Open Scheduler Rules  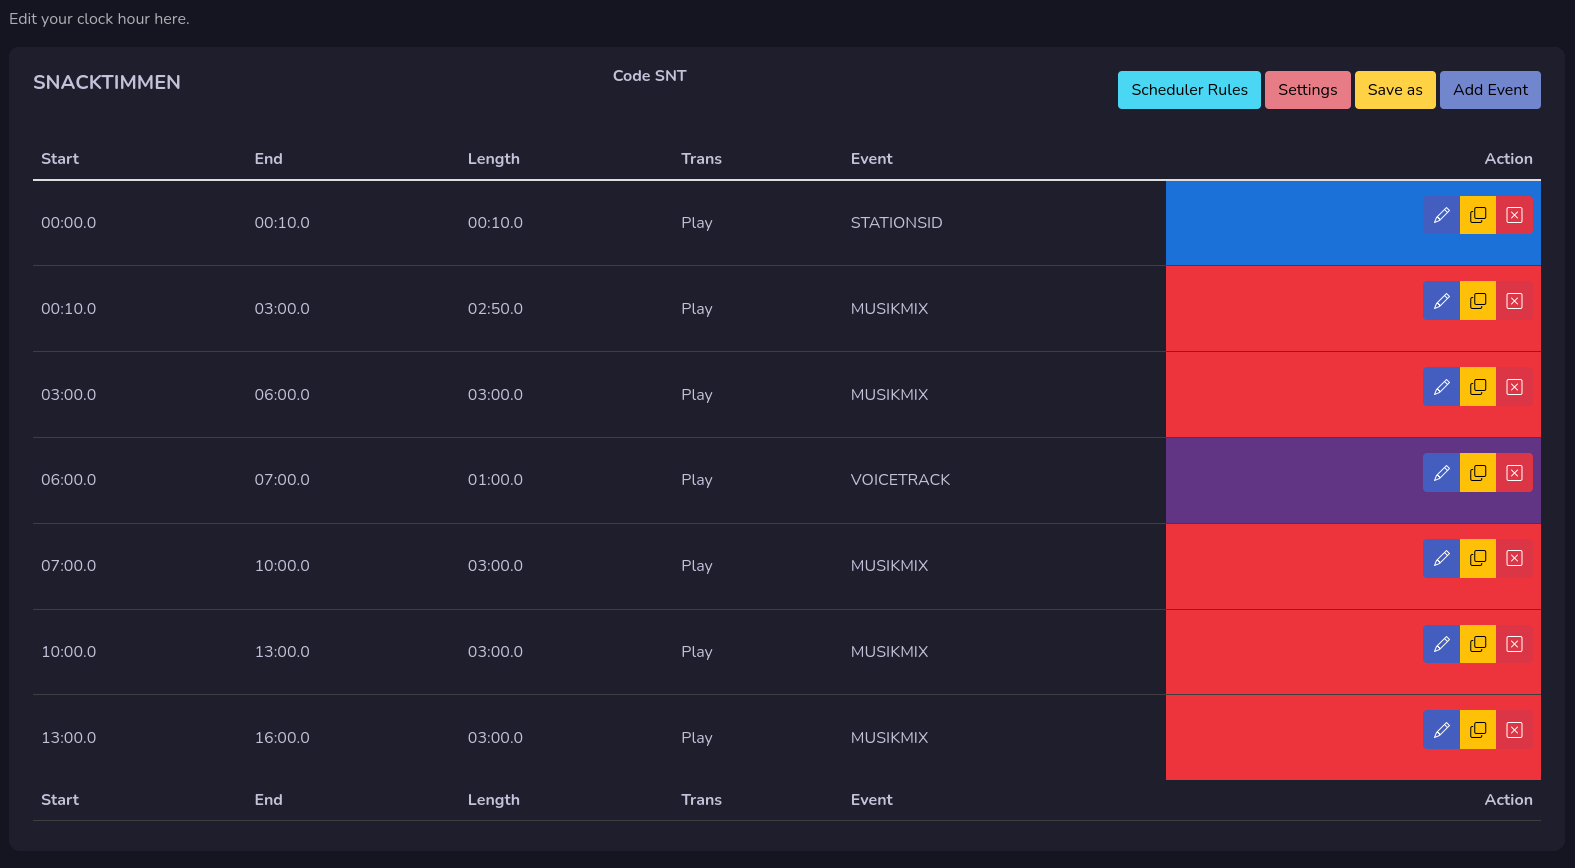click(1189, 90)
